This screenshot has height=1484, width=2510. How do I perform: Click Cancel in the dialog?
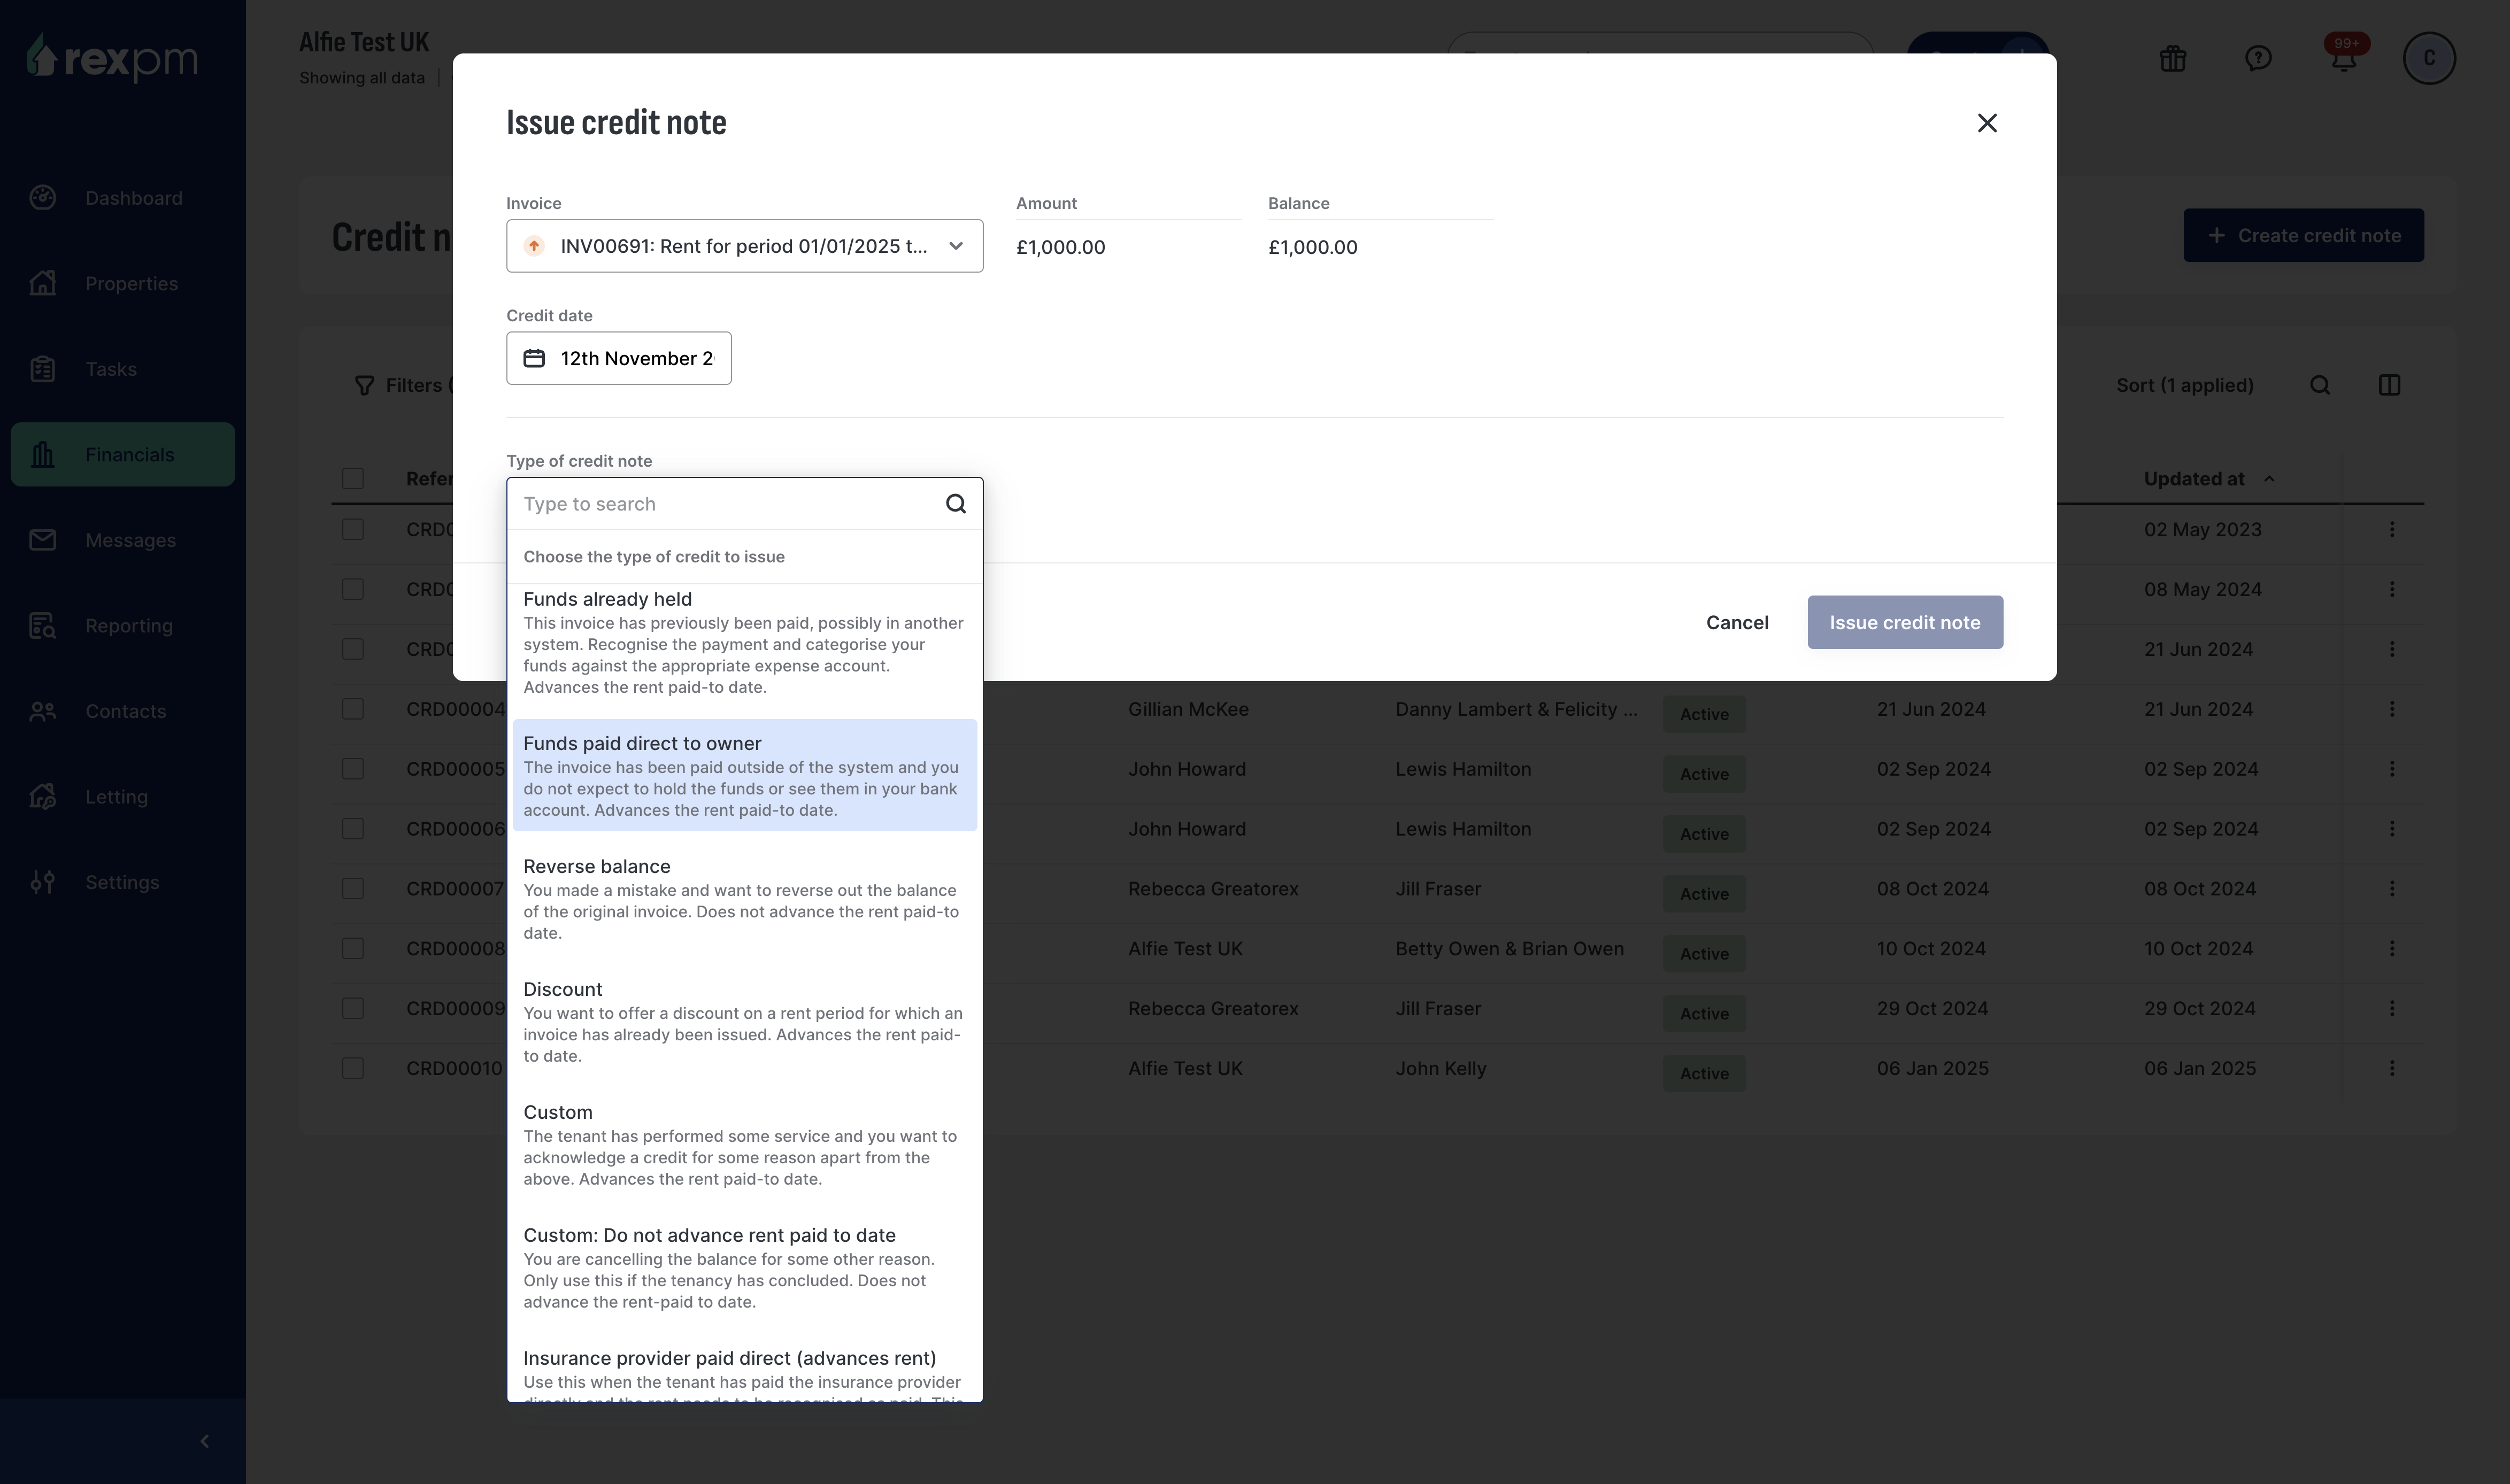1736,622
